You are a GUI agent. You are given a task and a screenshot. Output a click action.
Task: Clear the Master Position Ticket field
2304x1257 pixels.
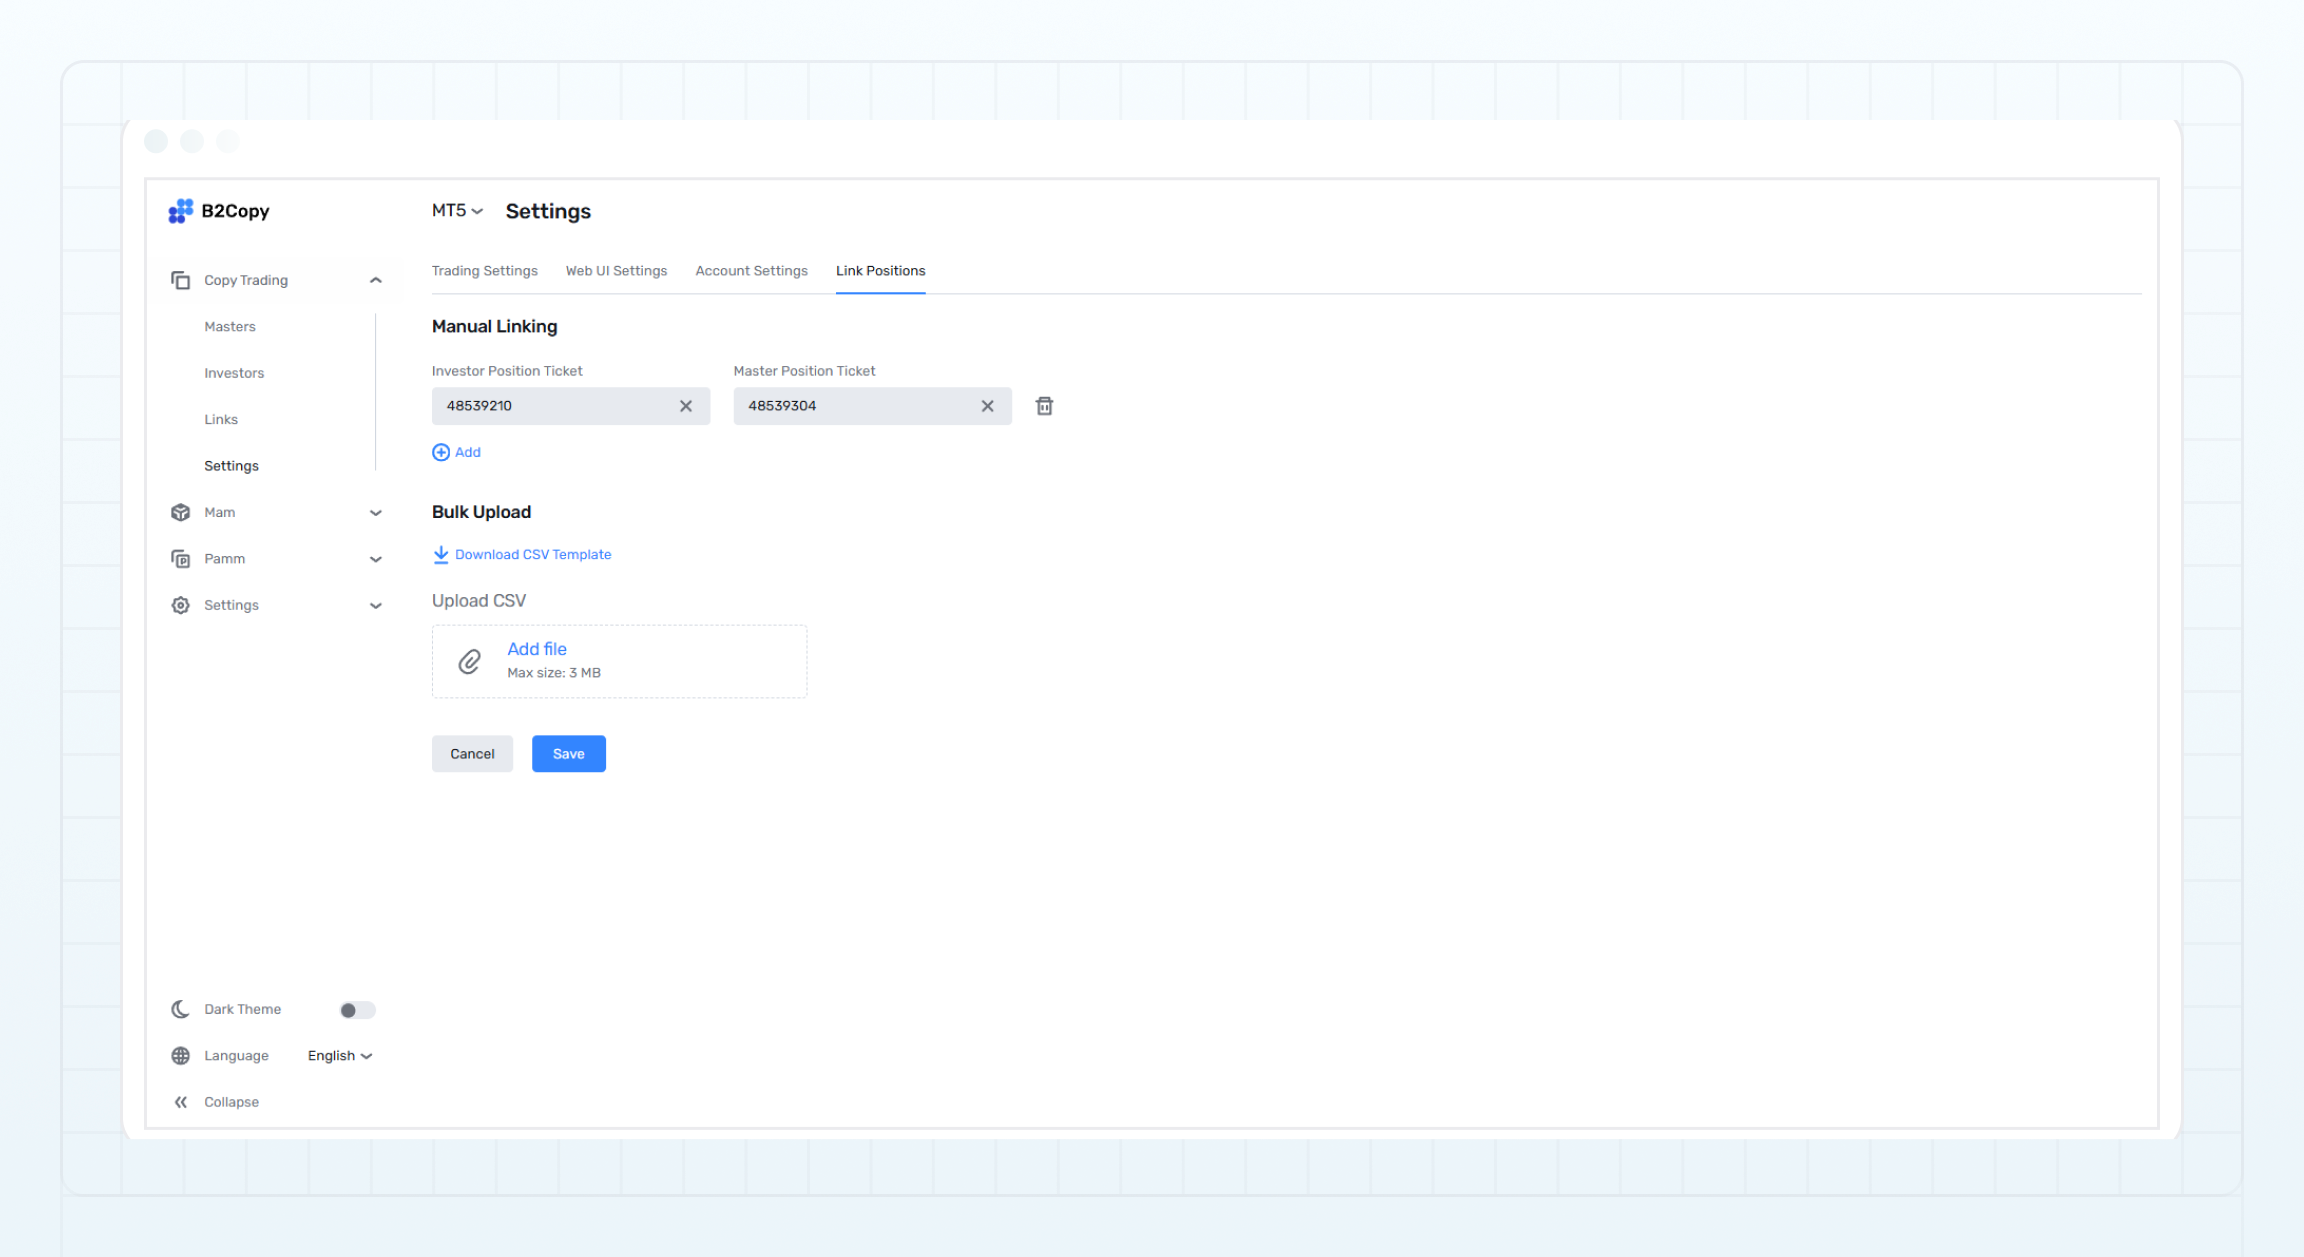[988, 406]
